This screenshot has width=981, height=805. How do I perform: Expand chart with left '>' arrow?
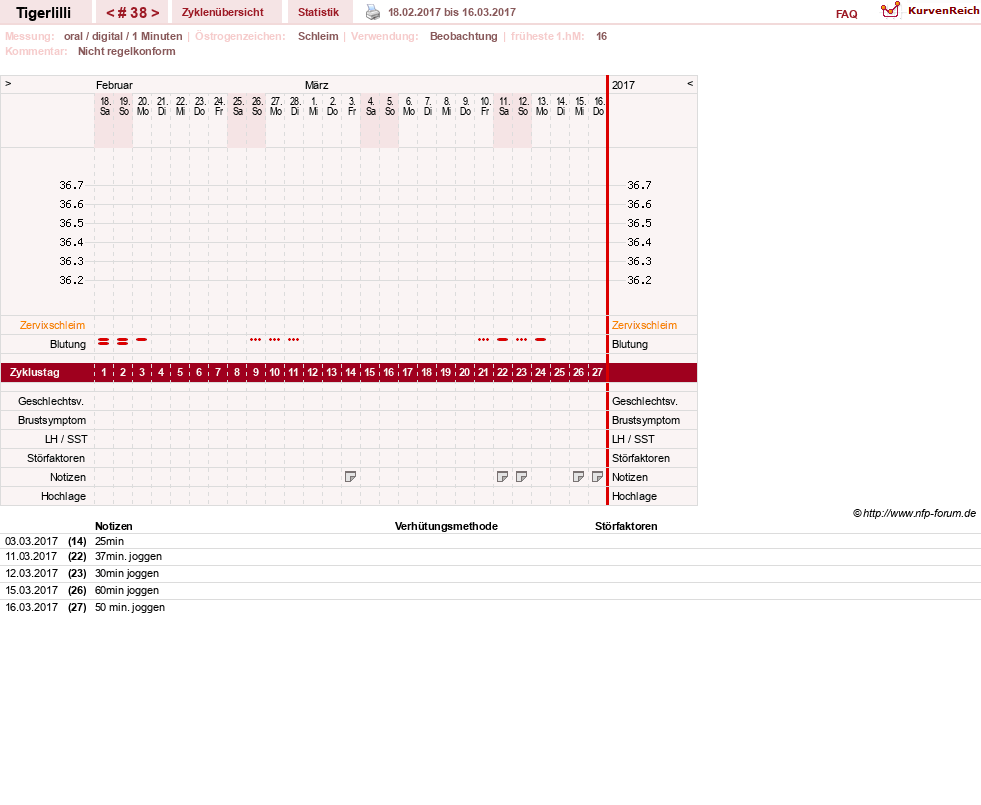(8, 83)
